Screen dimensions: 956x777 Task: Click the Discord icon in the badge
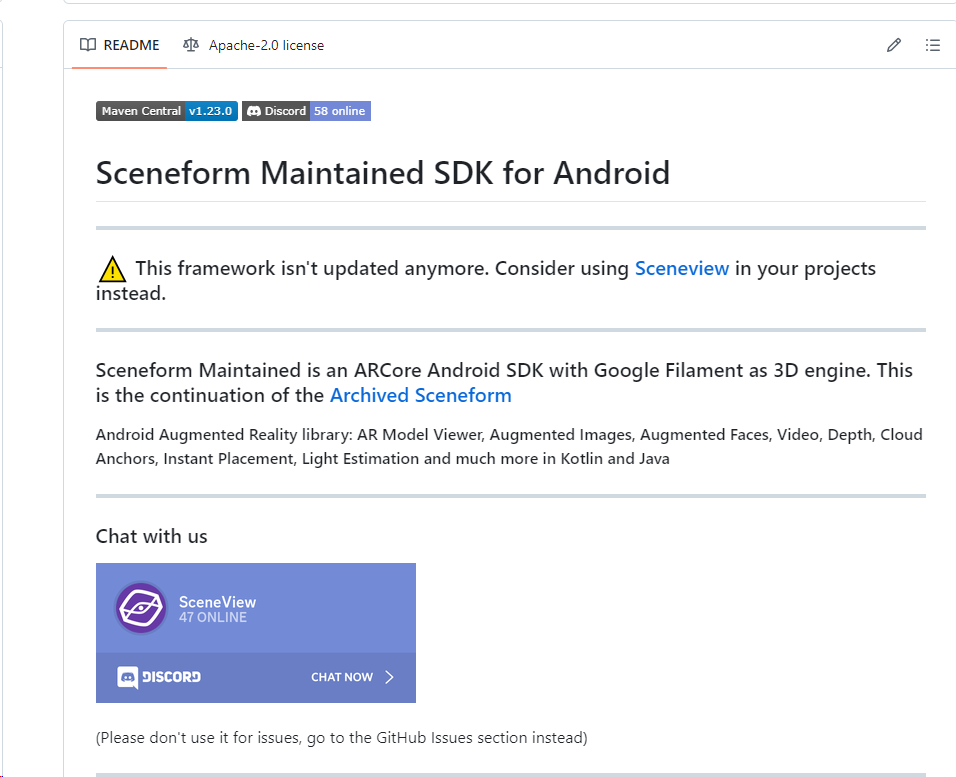point(254,111)
